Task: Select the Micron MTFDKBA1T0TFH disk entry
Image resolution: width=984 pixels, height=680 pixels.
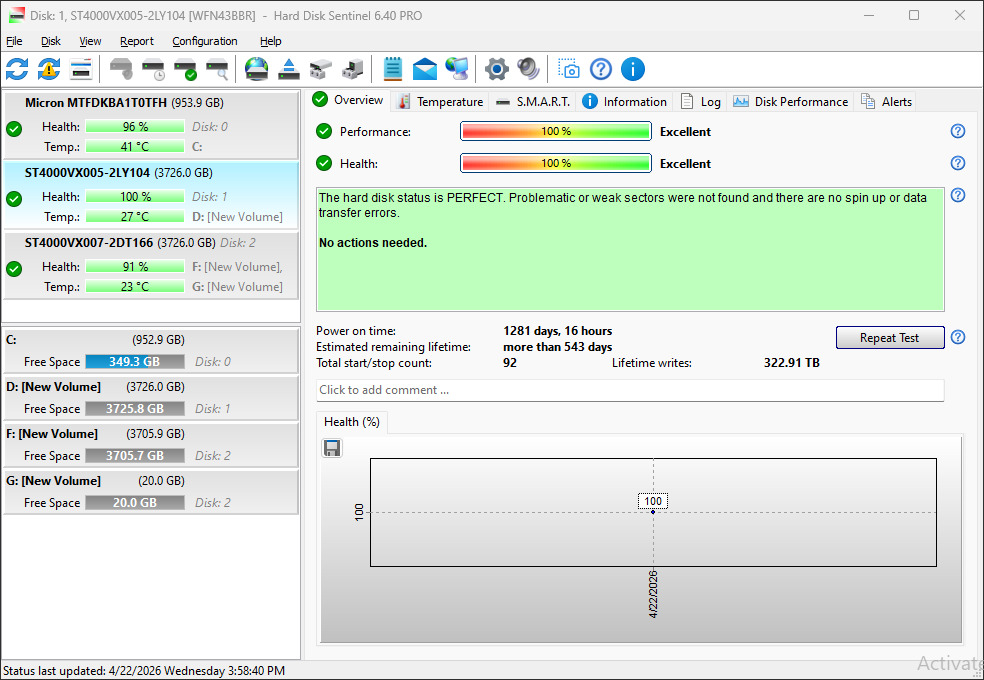Action: [x=151, y=124]
